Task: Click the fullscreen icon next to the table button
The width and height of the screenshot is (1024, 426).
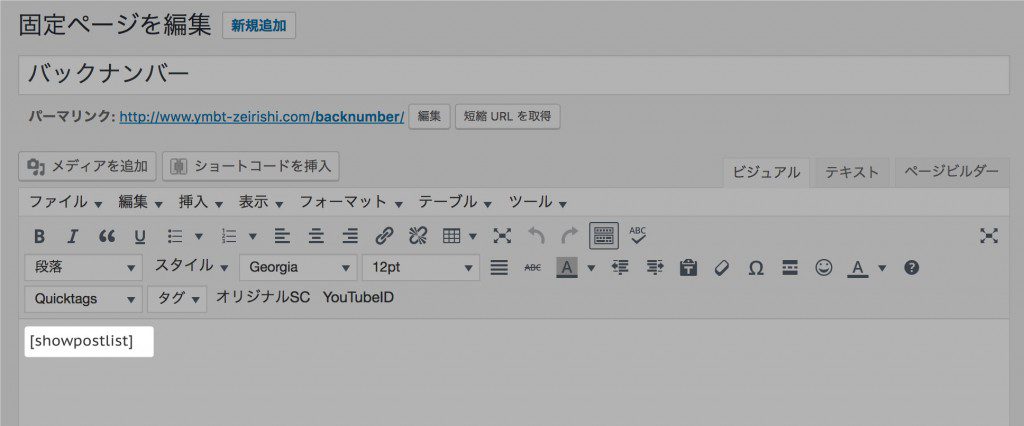Action: [x=502, y=236]
